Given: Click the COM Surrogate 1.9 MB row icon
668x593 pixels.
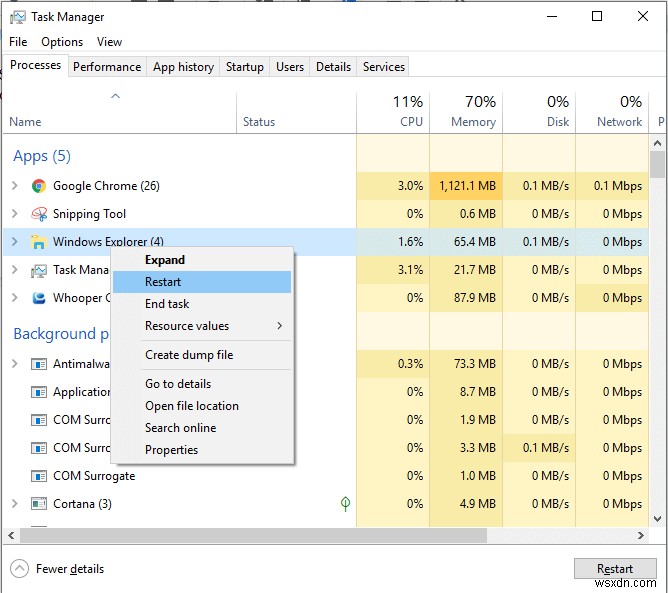Looking at the screenshot, I should point(39,420).
